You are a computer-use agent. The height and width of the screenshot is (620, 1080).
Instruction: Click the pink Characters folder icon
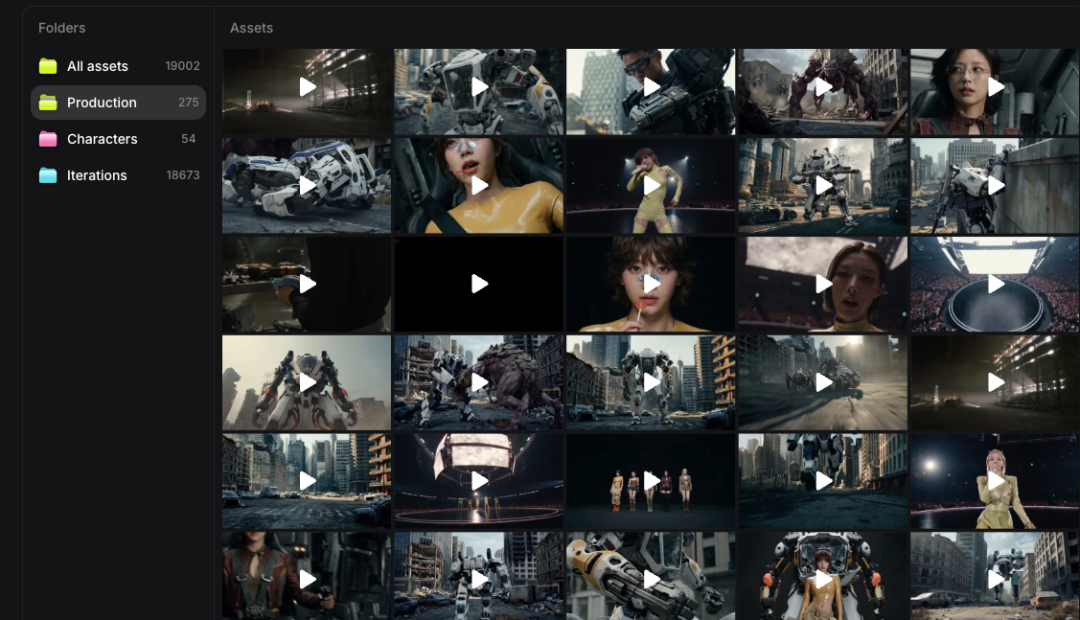point(48,139)
